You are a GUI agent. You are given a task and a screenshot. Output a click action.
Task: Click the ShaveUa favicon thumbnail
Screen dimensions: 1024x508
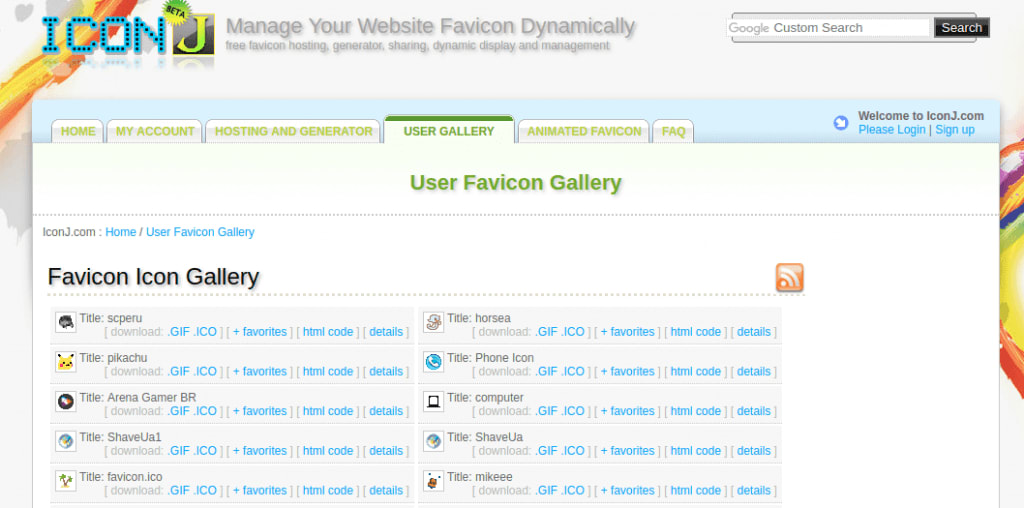434,441
